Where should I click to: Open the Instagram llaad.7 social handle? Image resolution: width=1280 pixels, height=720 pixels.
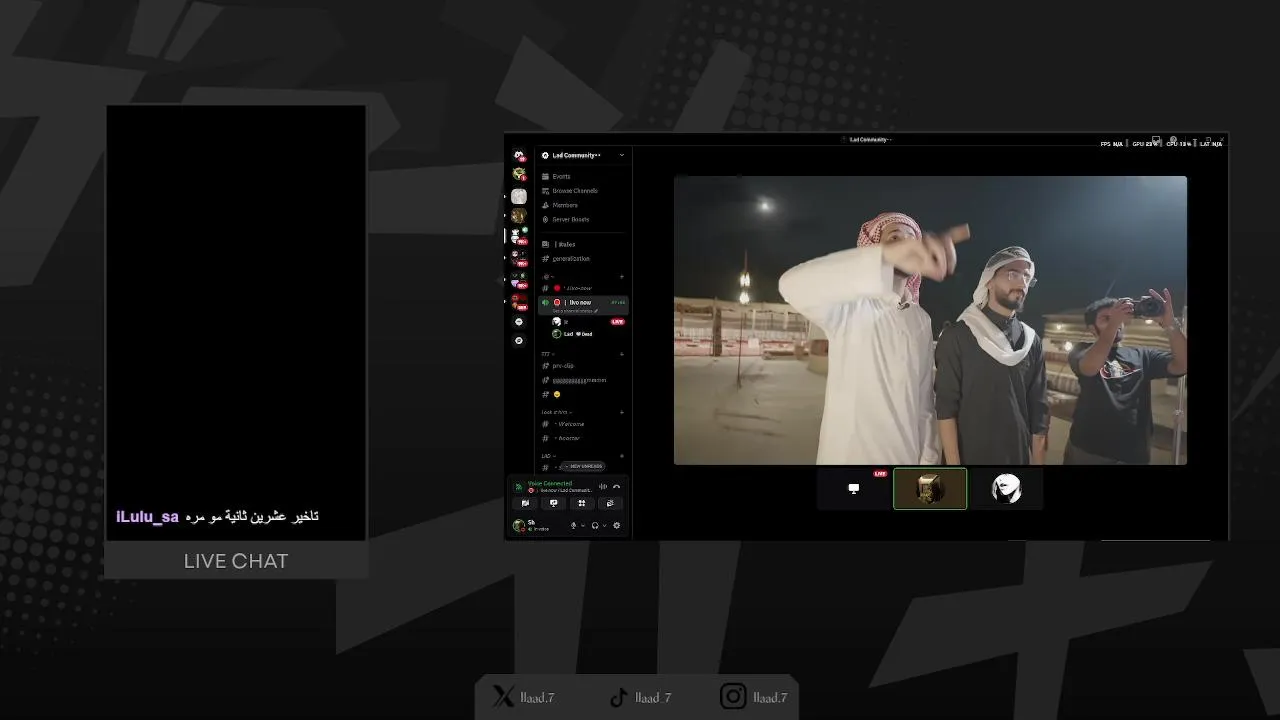point(753,697)
